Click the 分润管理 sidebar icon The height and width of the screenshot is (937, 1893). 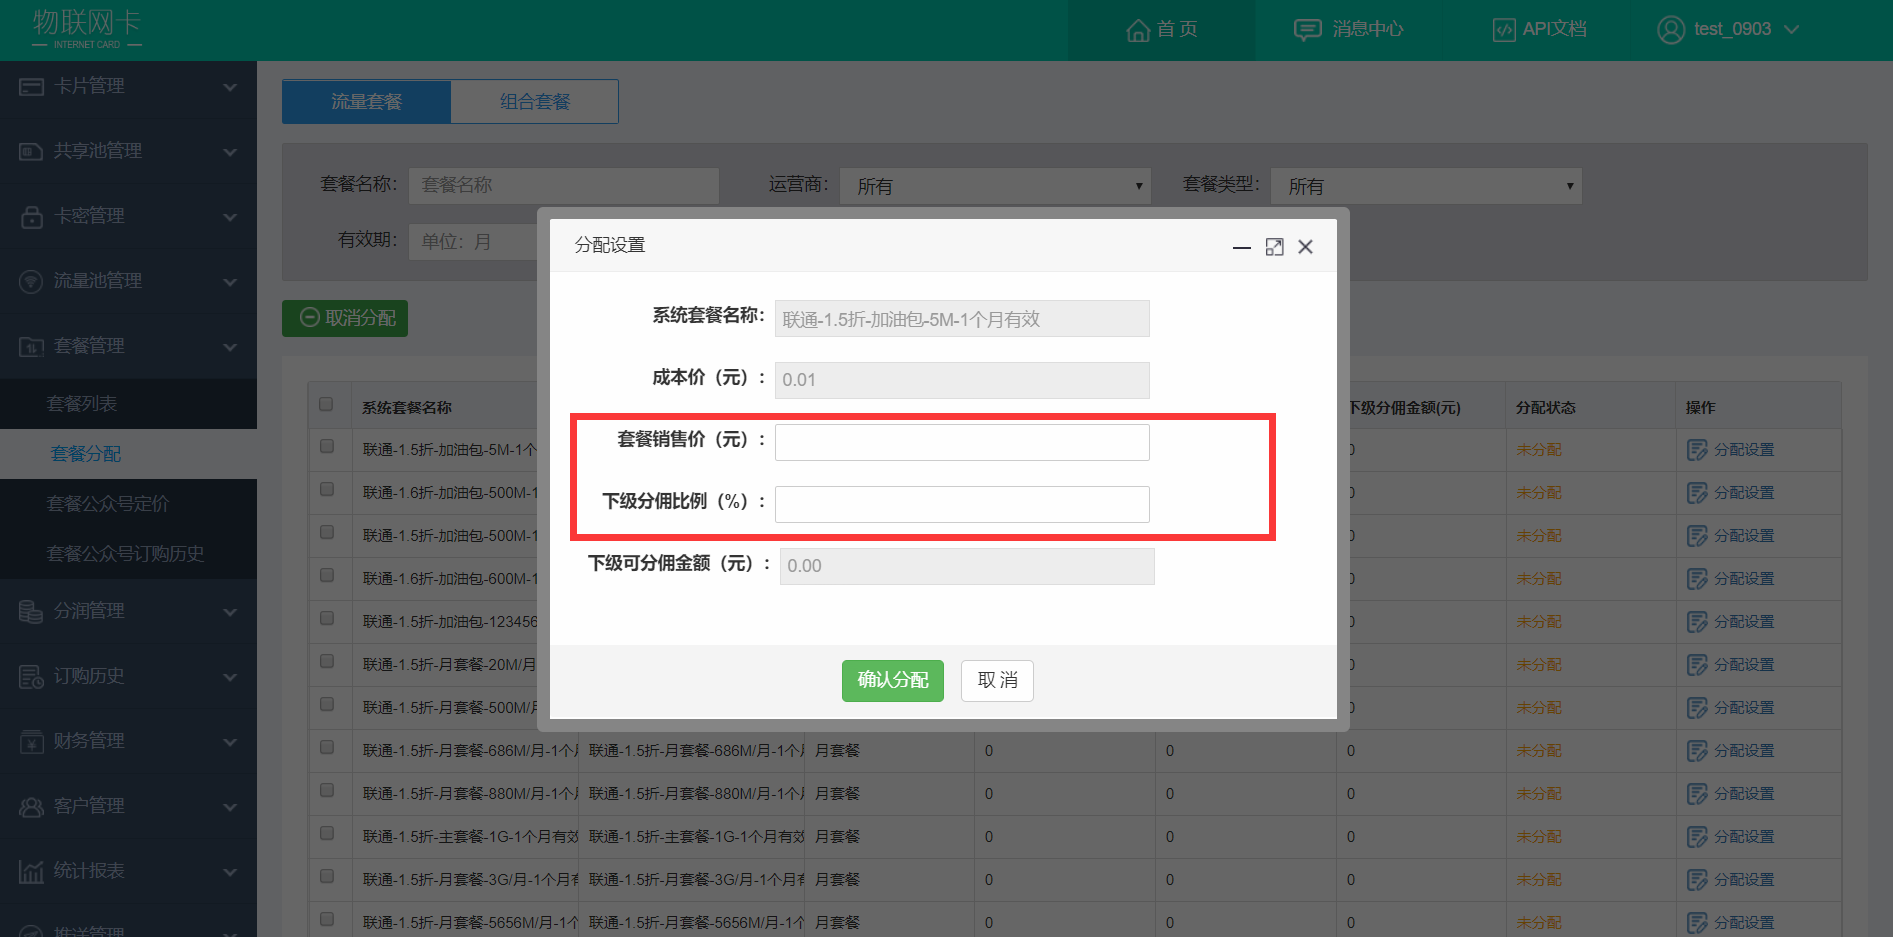pyautogui.click(x=32, y=612)
